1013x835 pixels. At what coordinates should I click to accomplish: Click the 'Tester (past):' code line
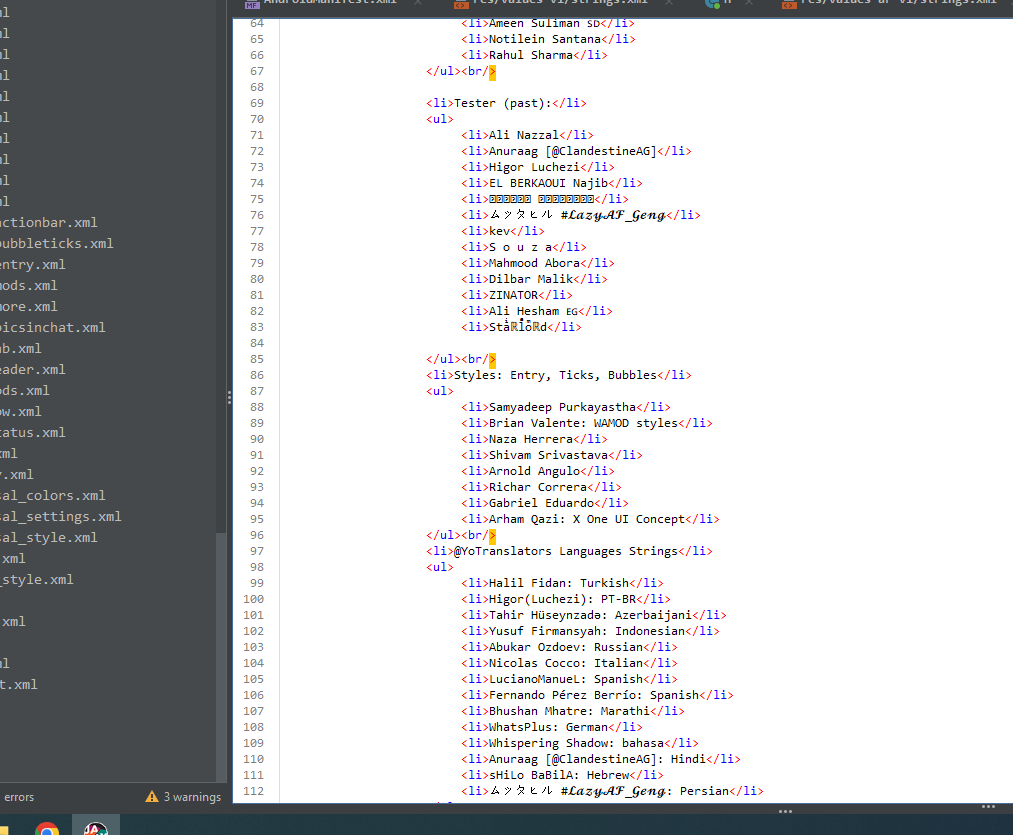[506, 103]
